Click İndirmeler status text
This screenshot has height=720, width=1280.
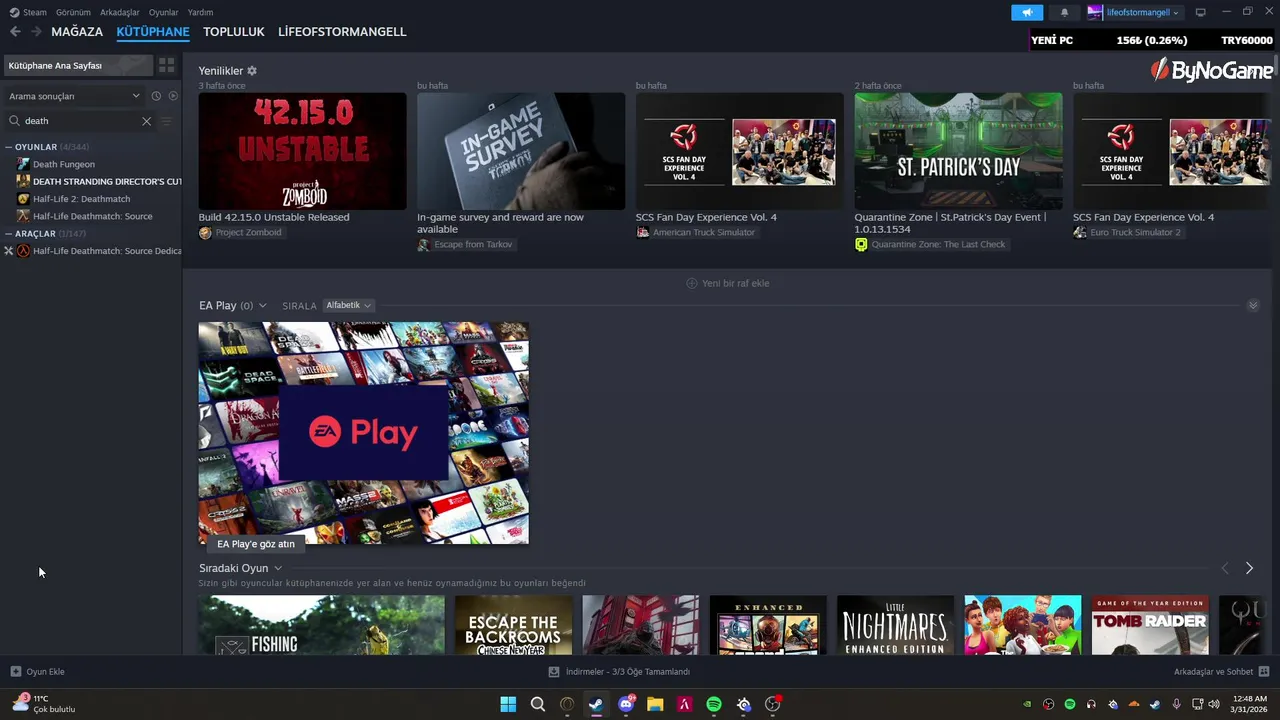click(x=627, y=672)
